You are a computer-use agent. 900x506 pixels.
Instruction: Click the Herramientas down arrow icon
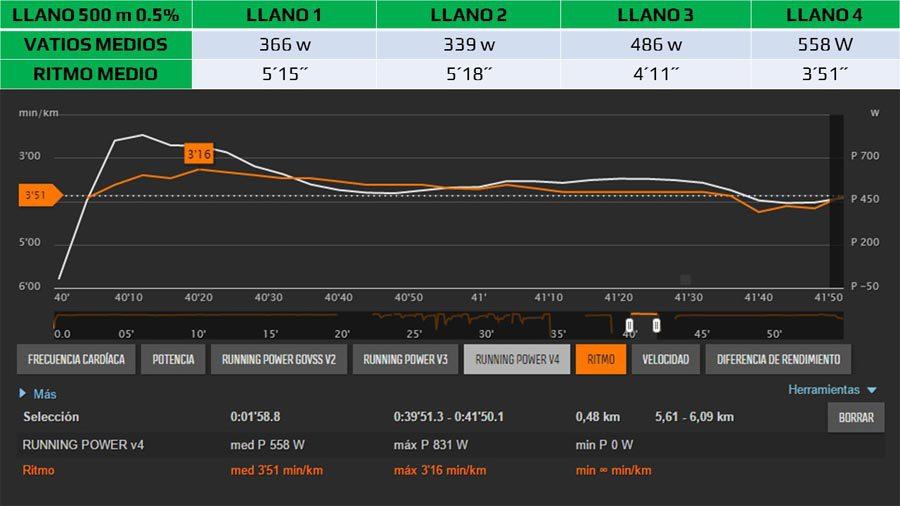(871, 390)
